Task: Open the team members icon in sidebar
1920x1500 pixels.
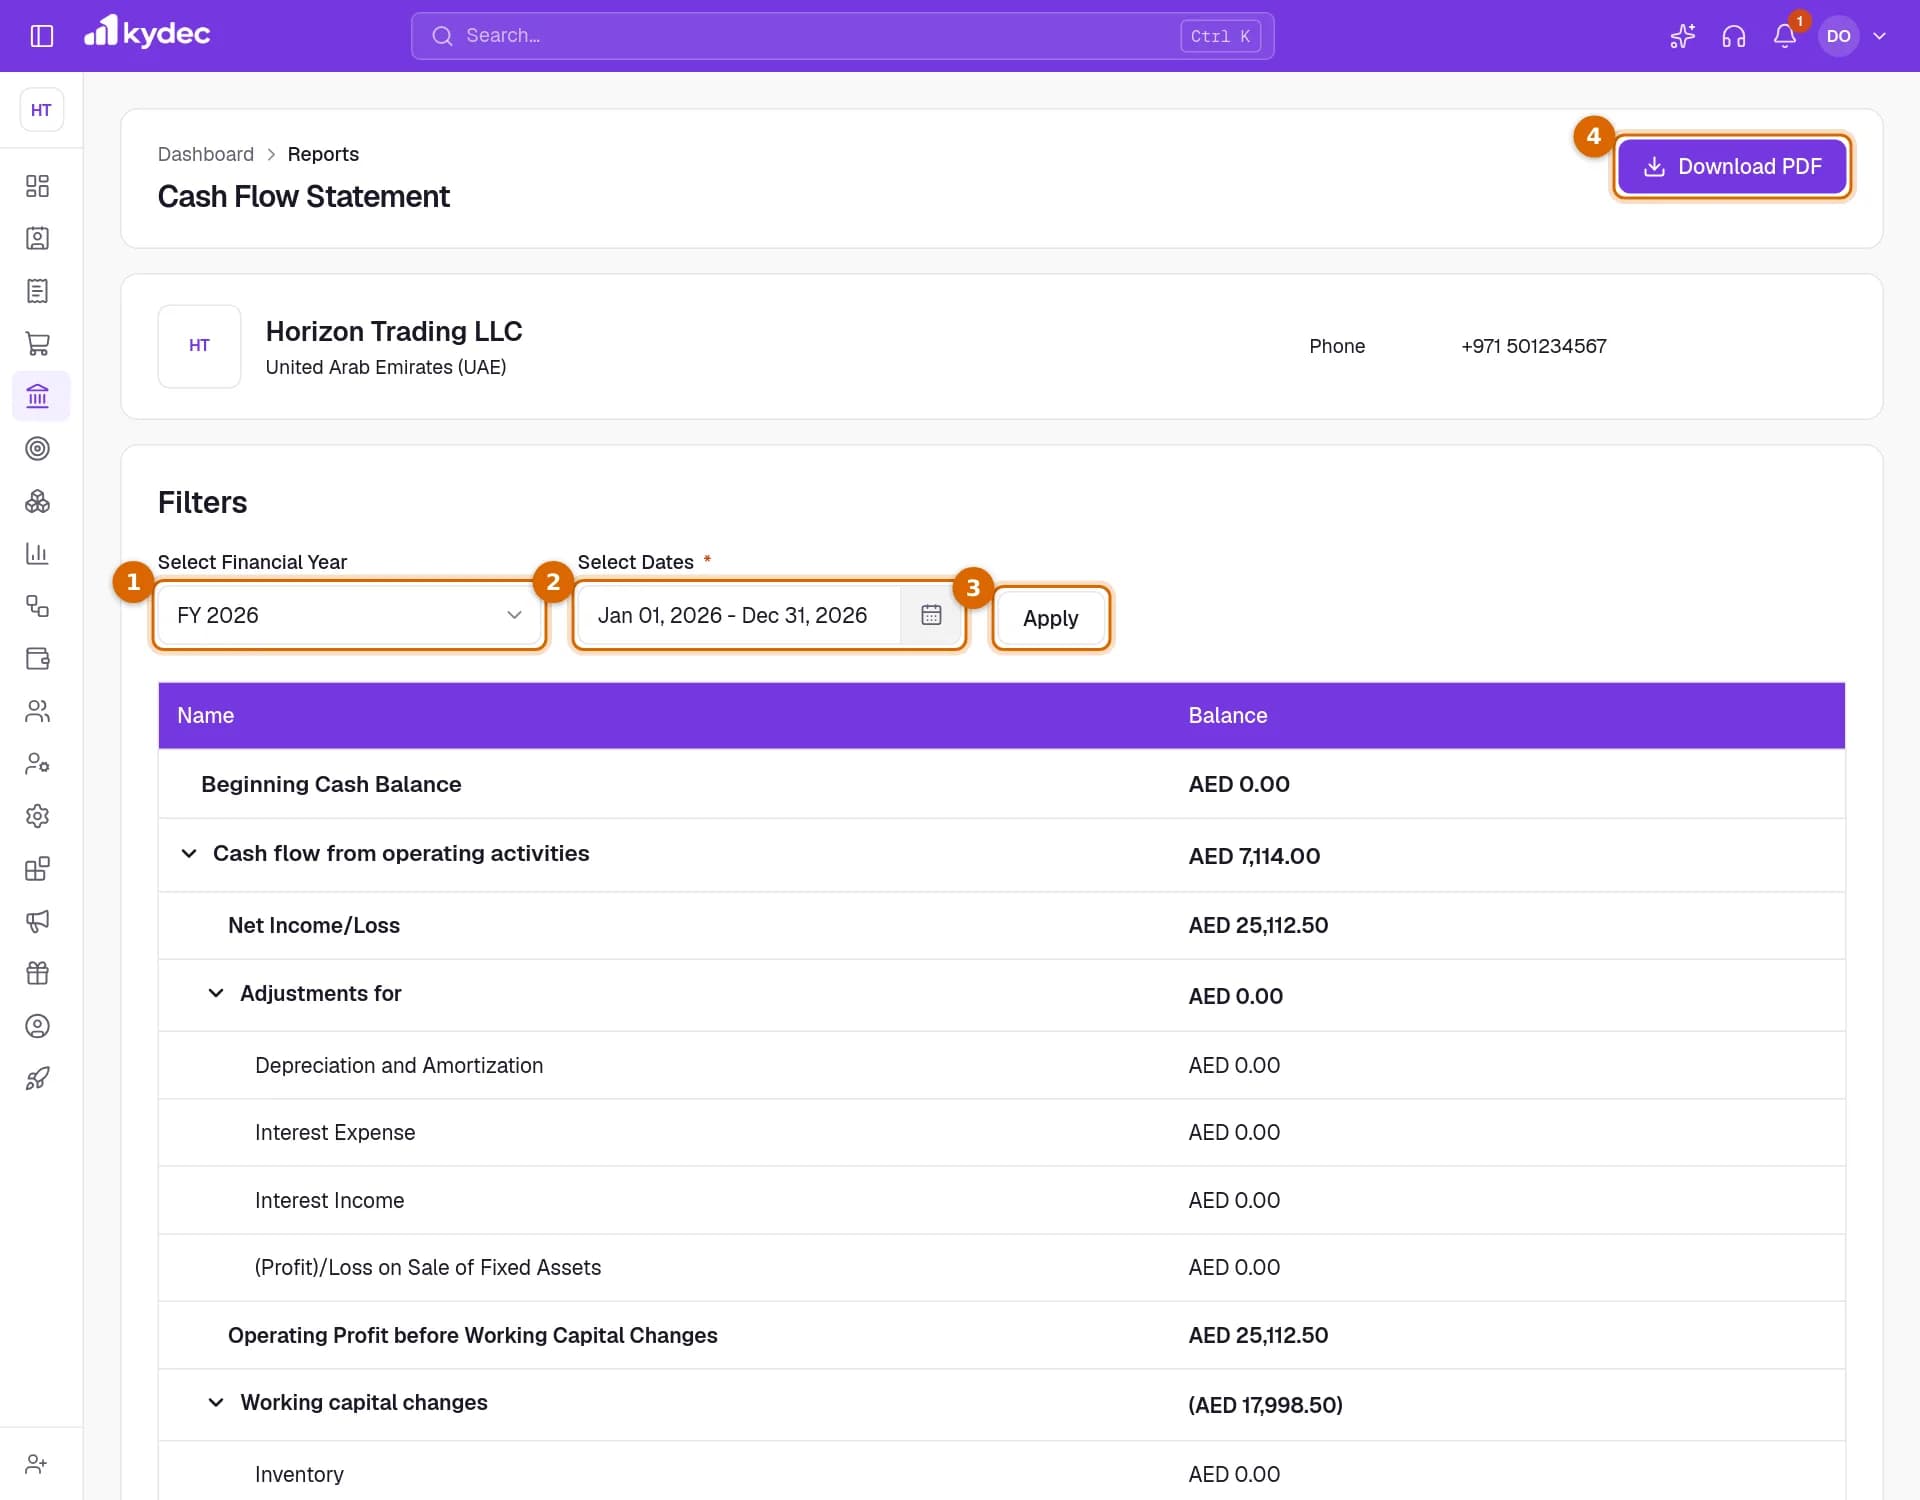Action: [37, 711]
